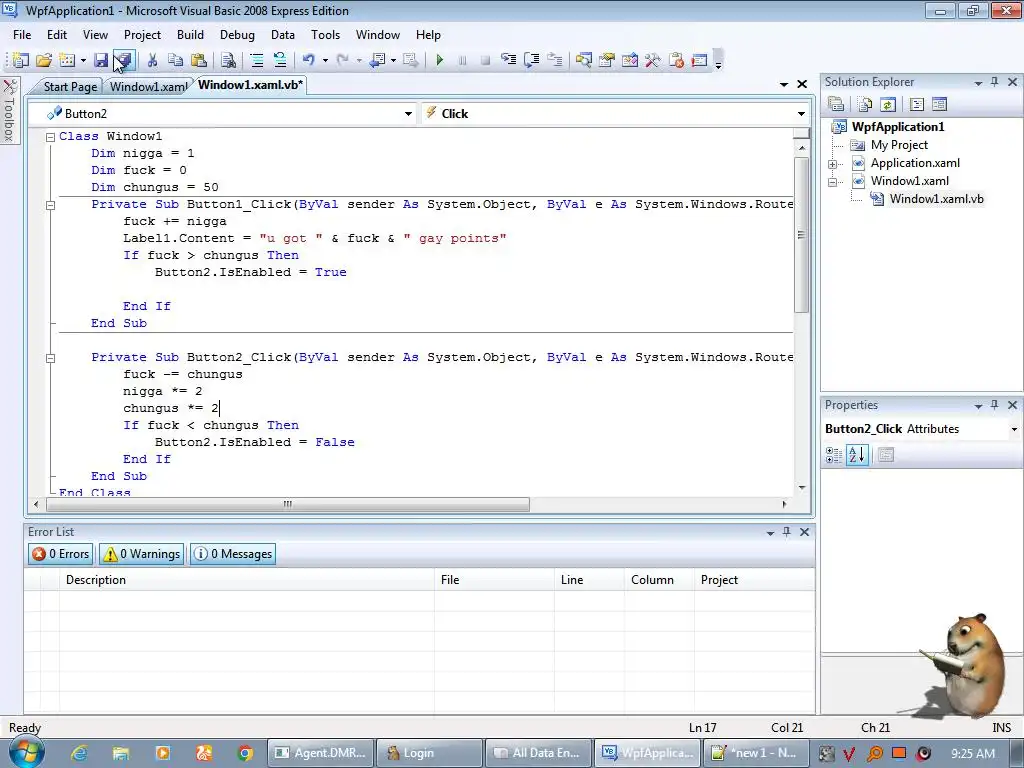Click Property Pages icon in Properties panel
Viewport: 1024px width, 768px height.
[x=886, y=455]
